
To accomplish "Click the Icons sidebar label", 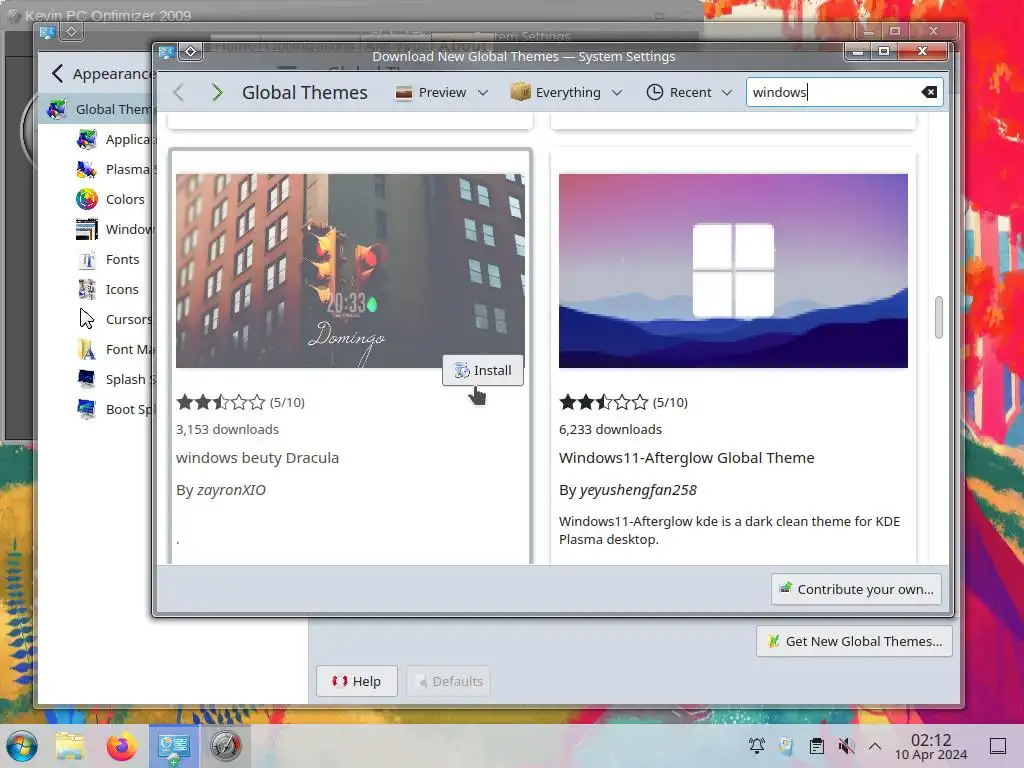I will pos(122,289).
